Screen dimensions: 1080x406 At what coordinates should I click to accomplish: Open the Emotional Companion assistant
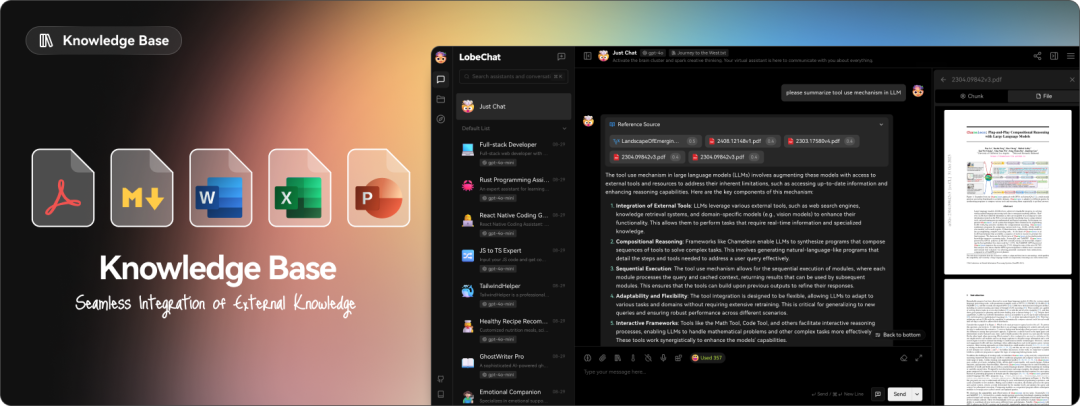coord(514,396)
